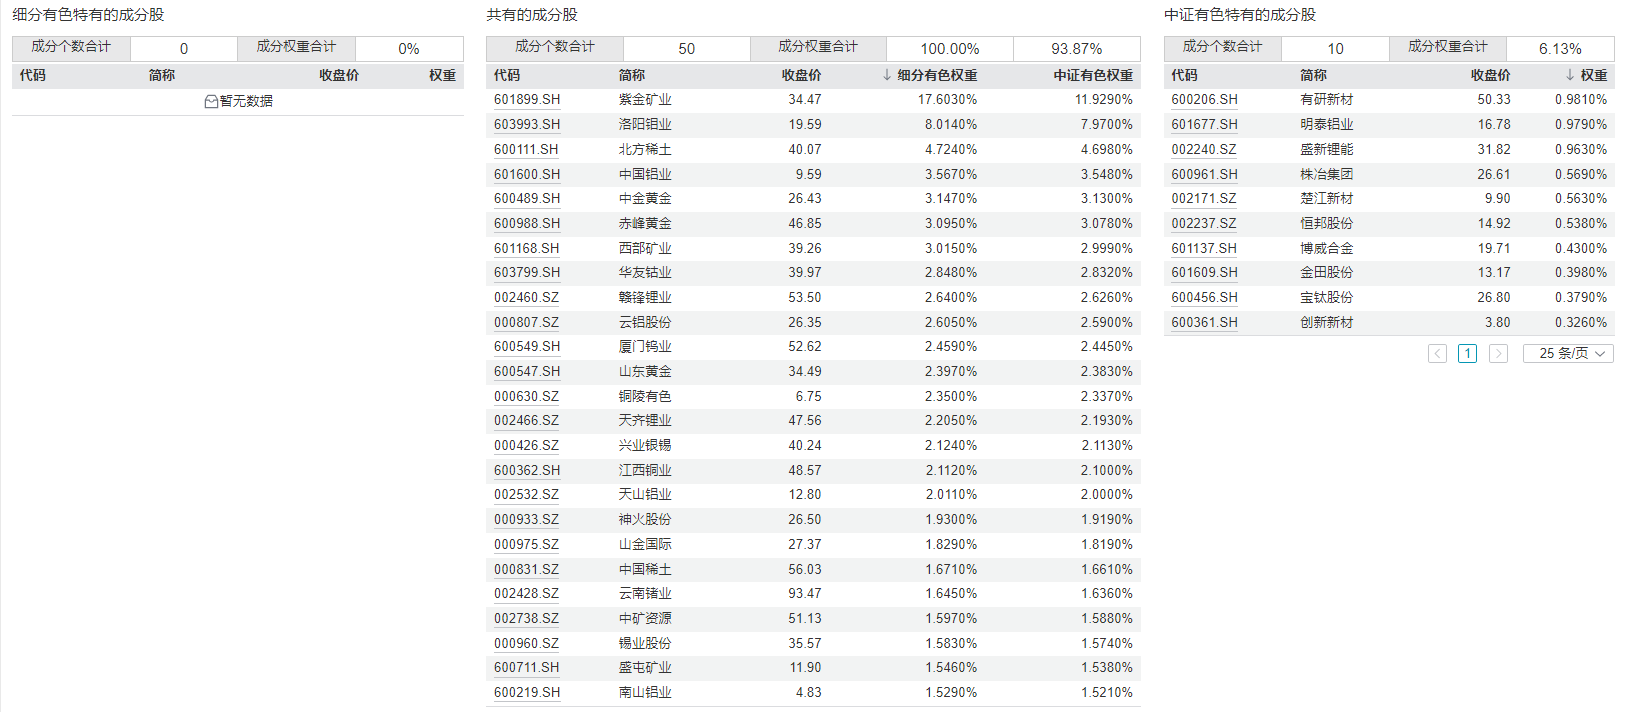Viewport: 1626px width, 712px height.
Task: Select stock name 南山铝业
Action: [645, 692]
